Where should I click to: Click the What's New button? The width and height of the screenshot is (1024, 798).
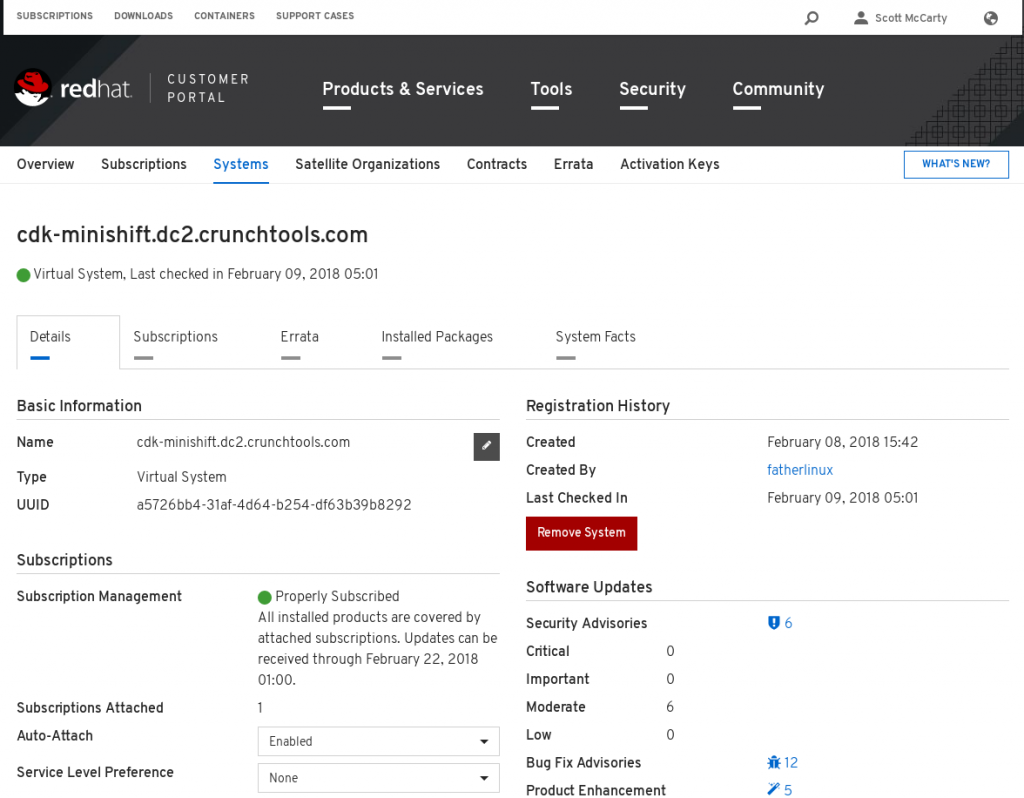pyautogui.click(x=955, y=164)
